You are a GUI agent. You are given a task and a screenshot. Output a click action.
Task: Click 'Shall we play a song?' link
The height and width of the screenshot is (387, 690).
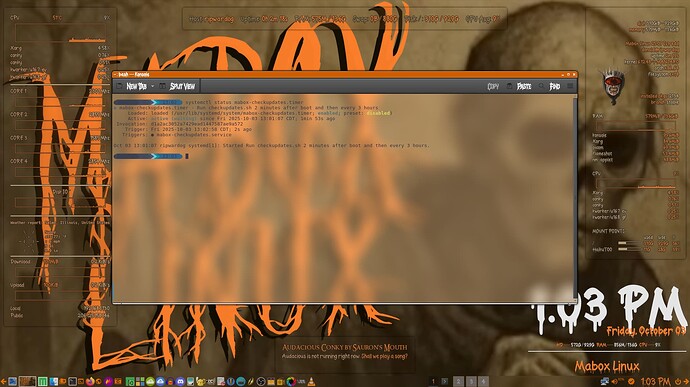tap(384, 356)
